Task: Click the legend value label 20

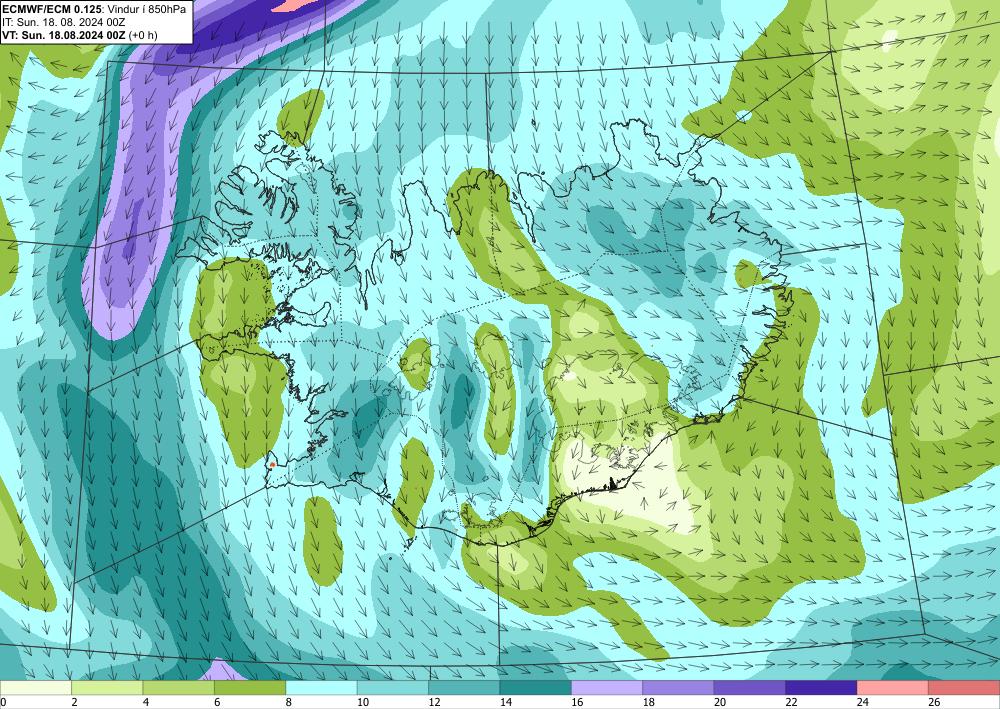Action: click(719, 703)
